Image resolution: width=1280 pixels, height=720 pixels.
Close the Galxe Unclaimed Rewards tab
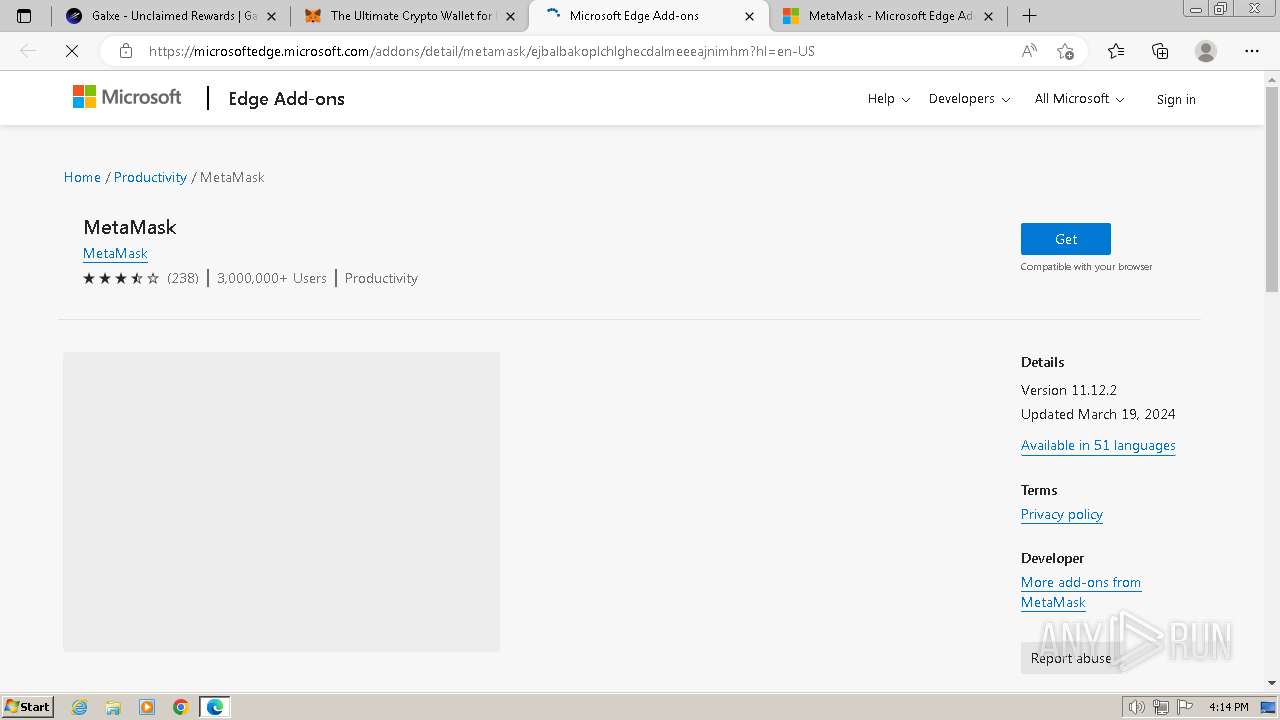(x=271, y=16)
